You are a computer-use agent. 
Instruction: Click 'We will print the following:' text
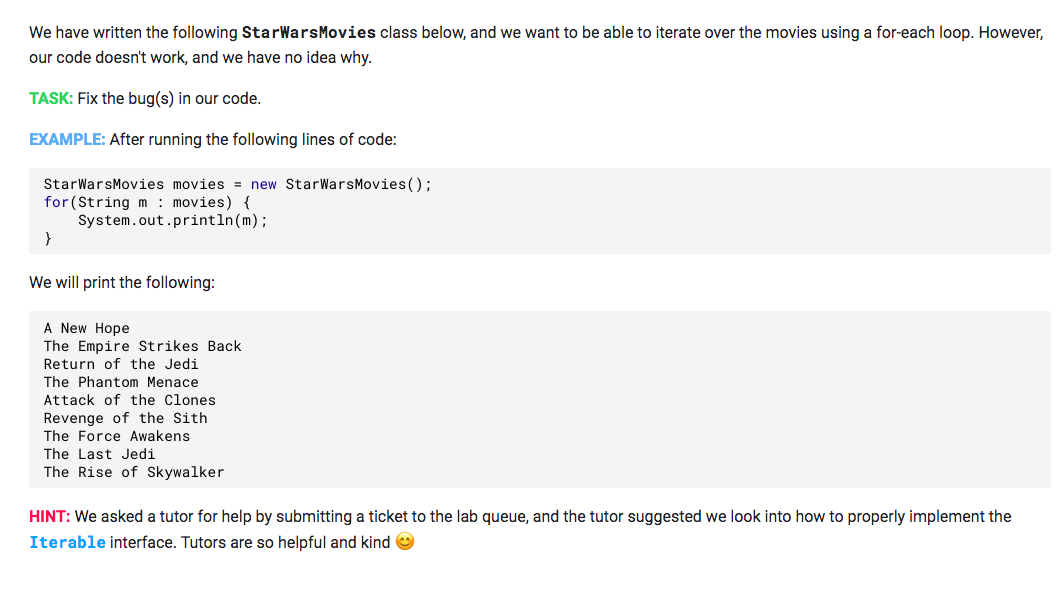[x=122, y=283]
